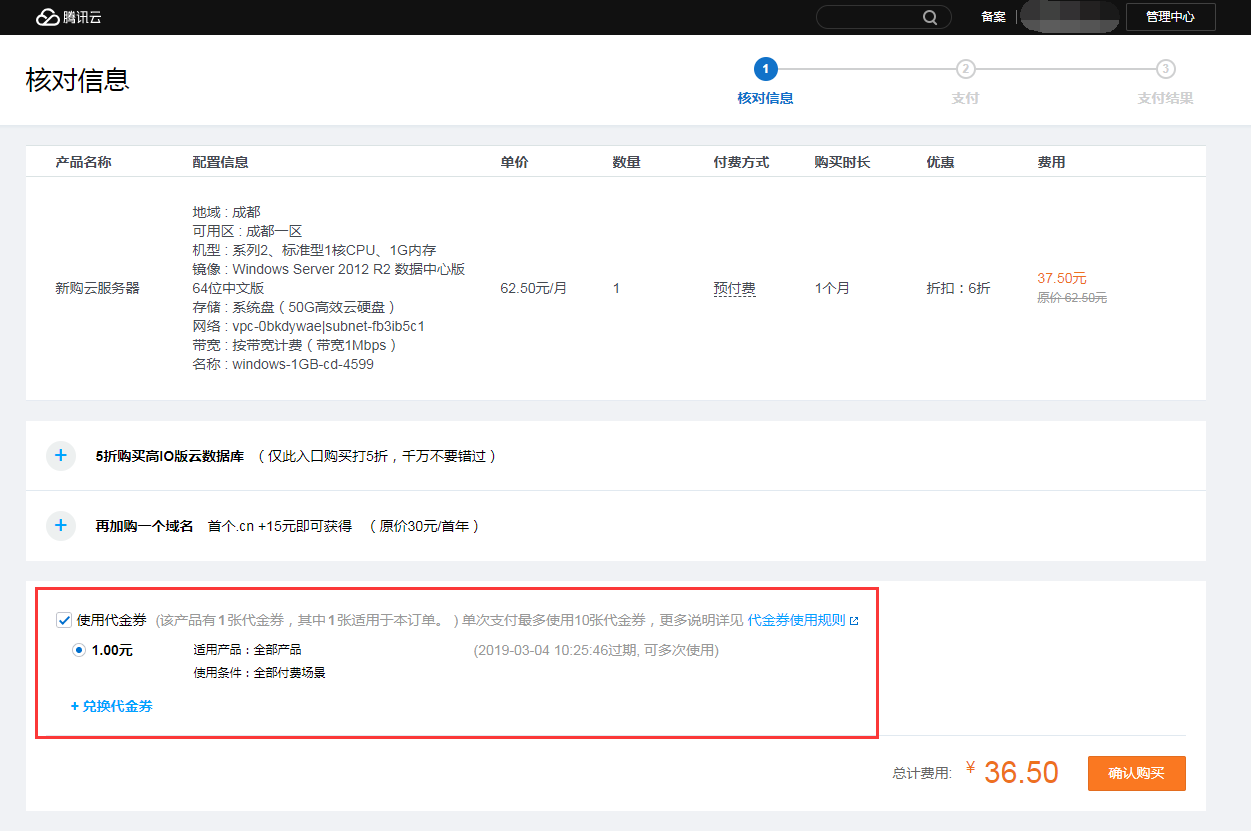This screenshot has height=831, width=1251.
Task: Click the + 兑换代金券 link
Action: coord(112,706)
